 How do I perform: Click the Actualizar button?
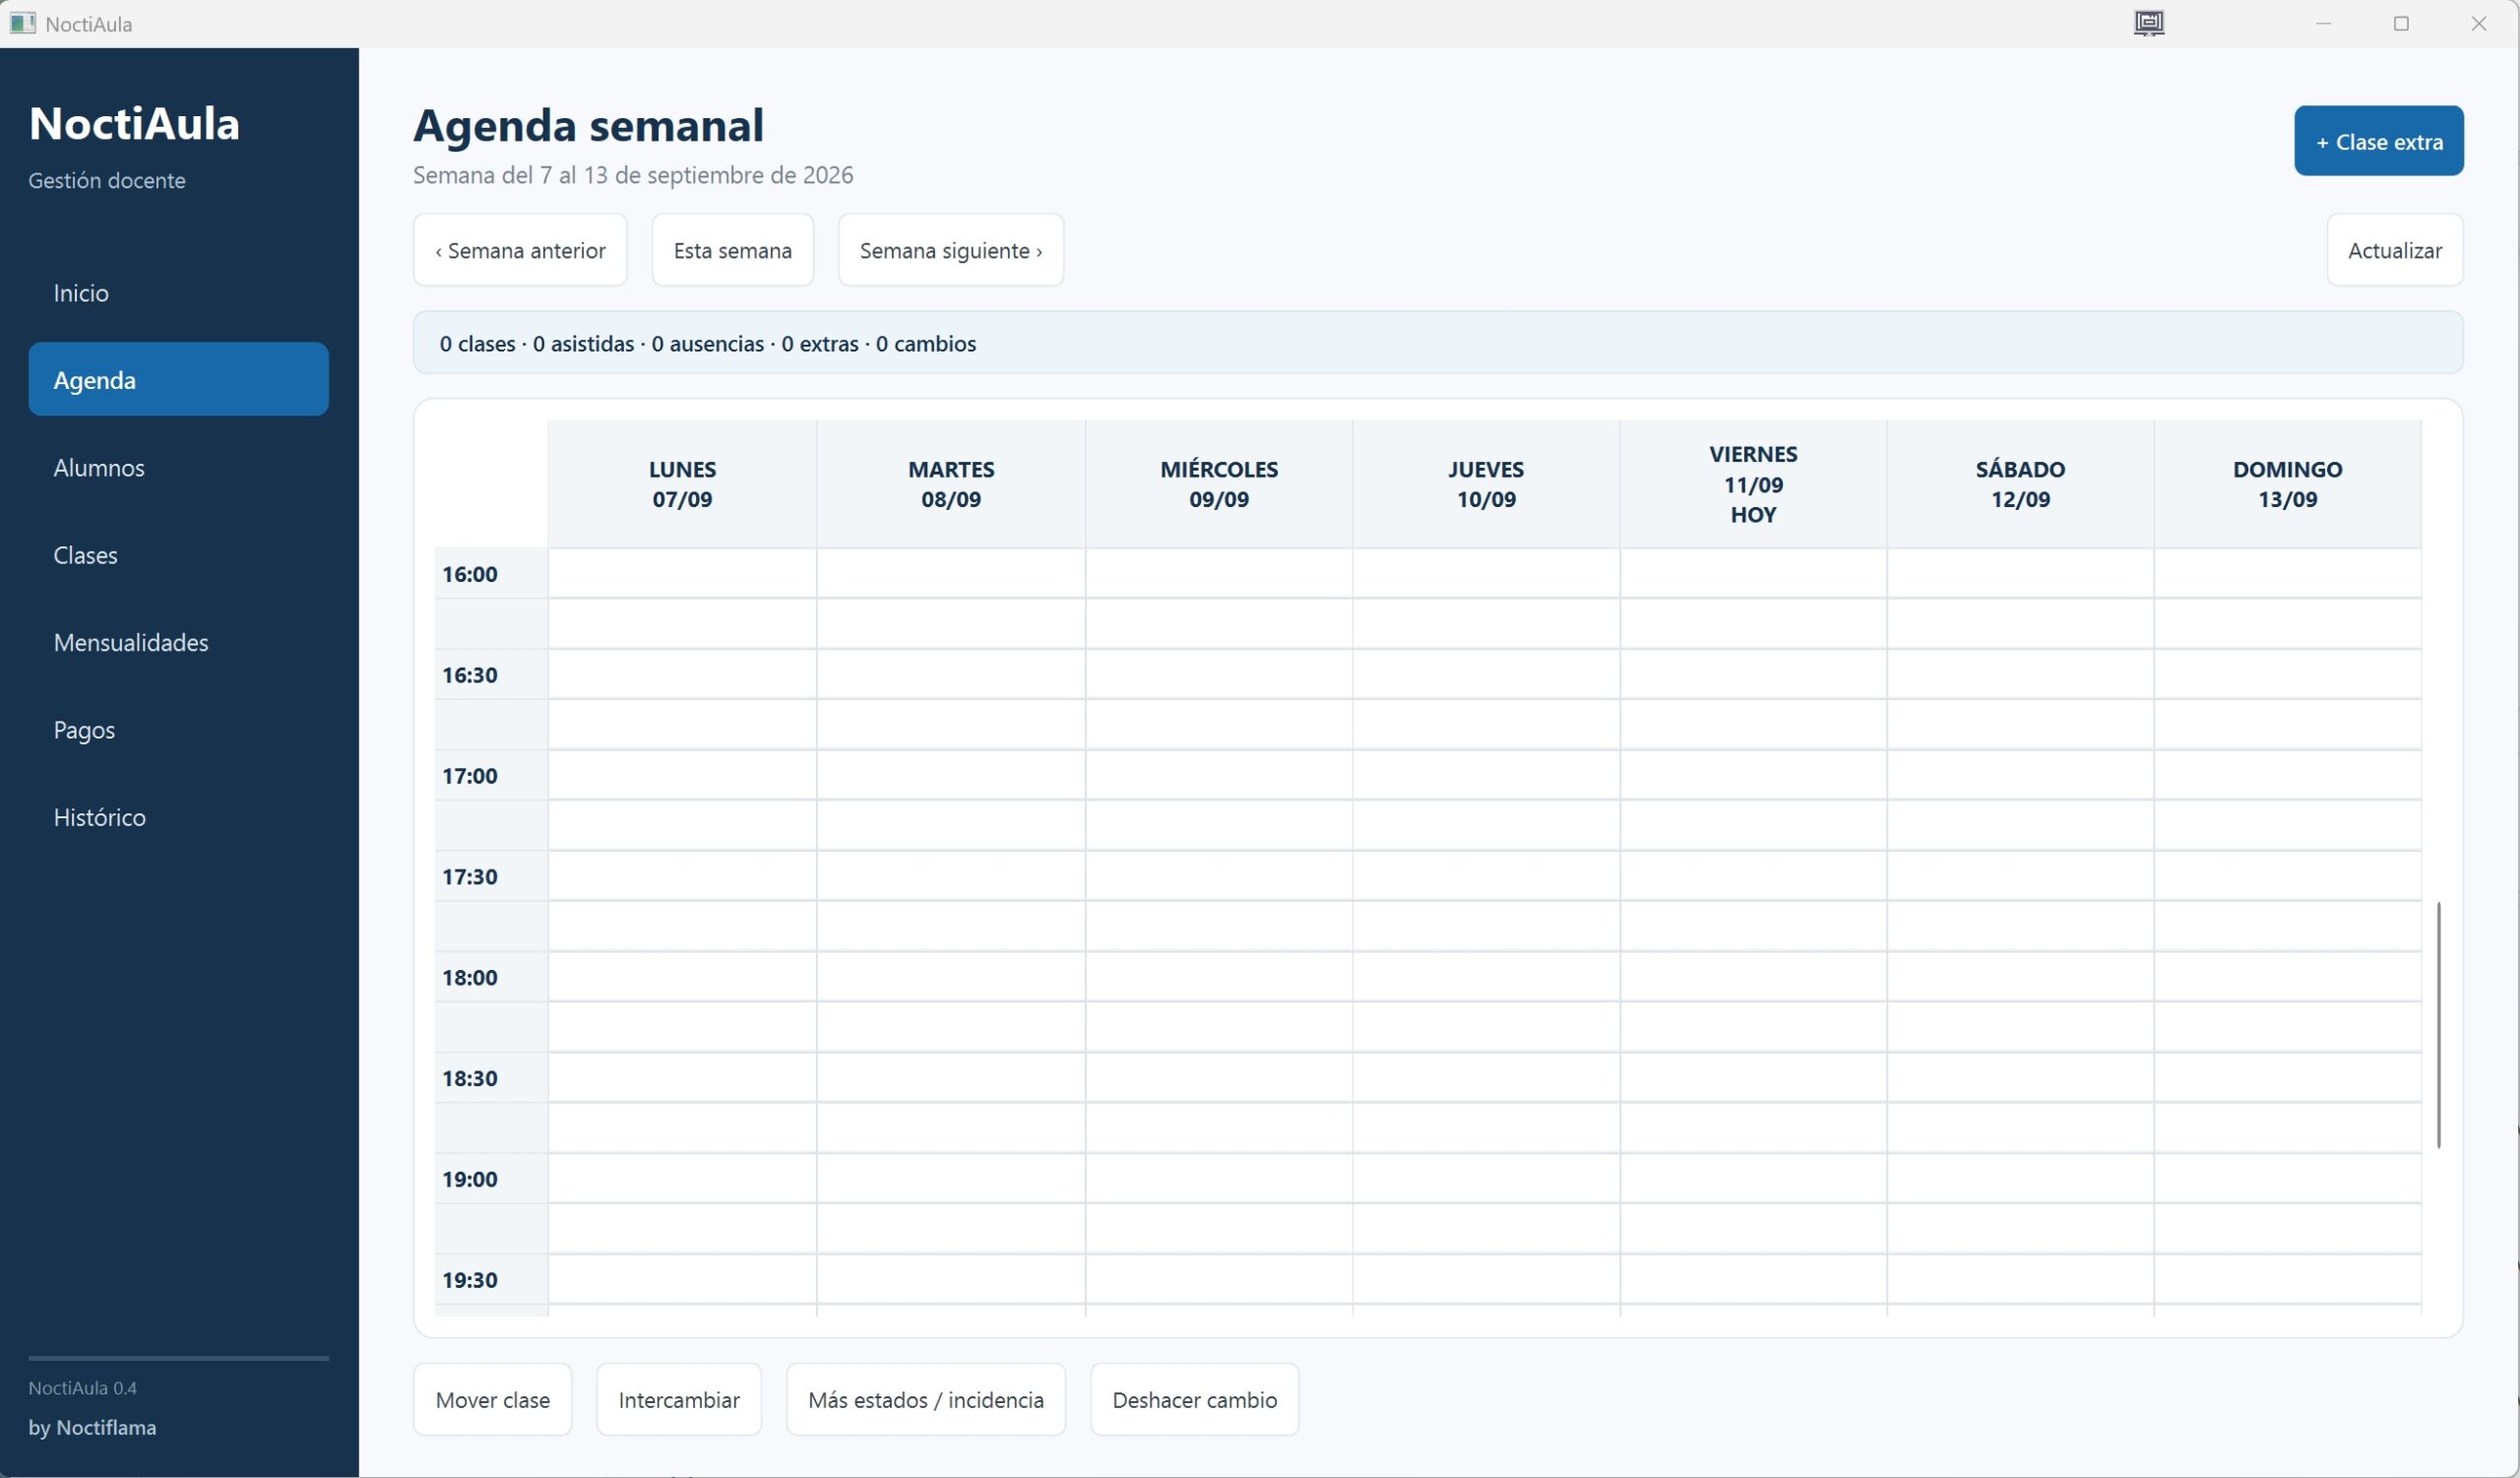(x=2395, y=250)
